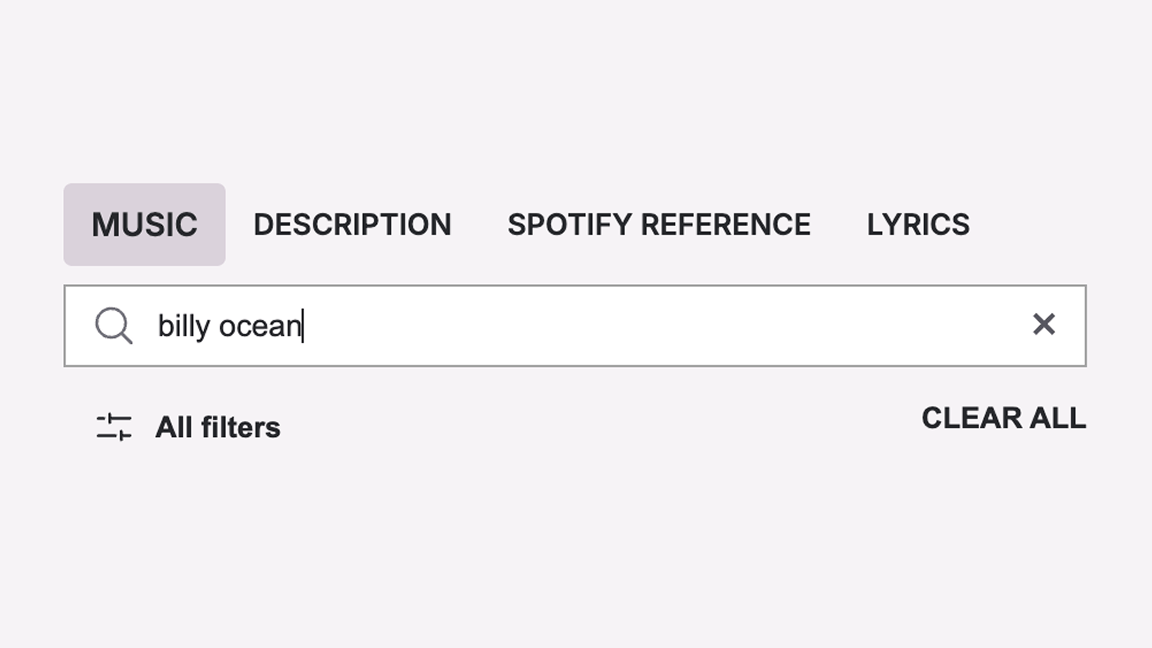
Task: Clear 'billy ocean' using the X icon
Action: pos(1044,324)
